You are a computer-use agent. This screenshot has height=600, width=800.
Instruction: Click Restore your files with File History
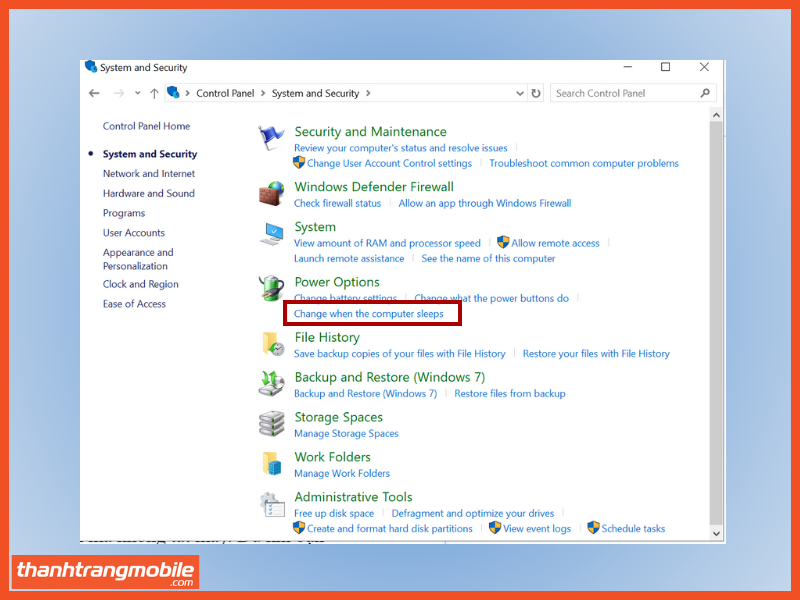tap(596, 354)
